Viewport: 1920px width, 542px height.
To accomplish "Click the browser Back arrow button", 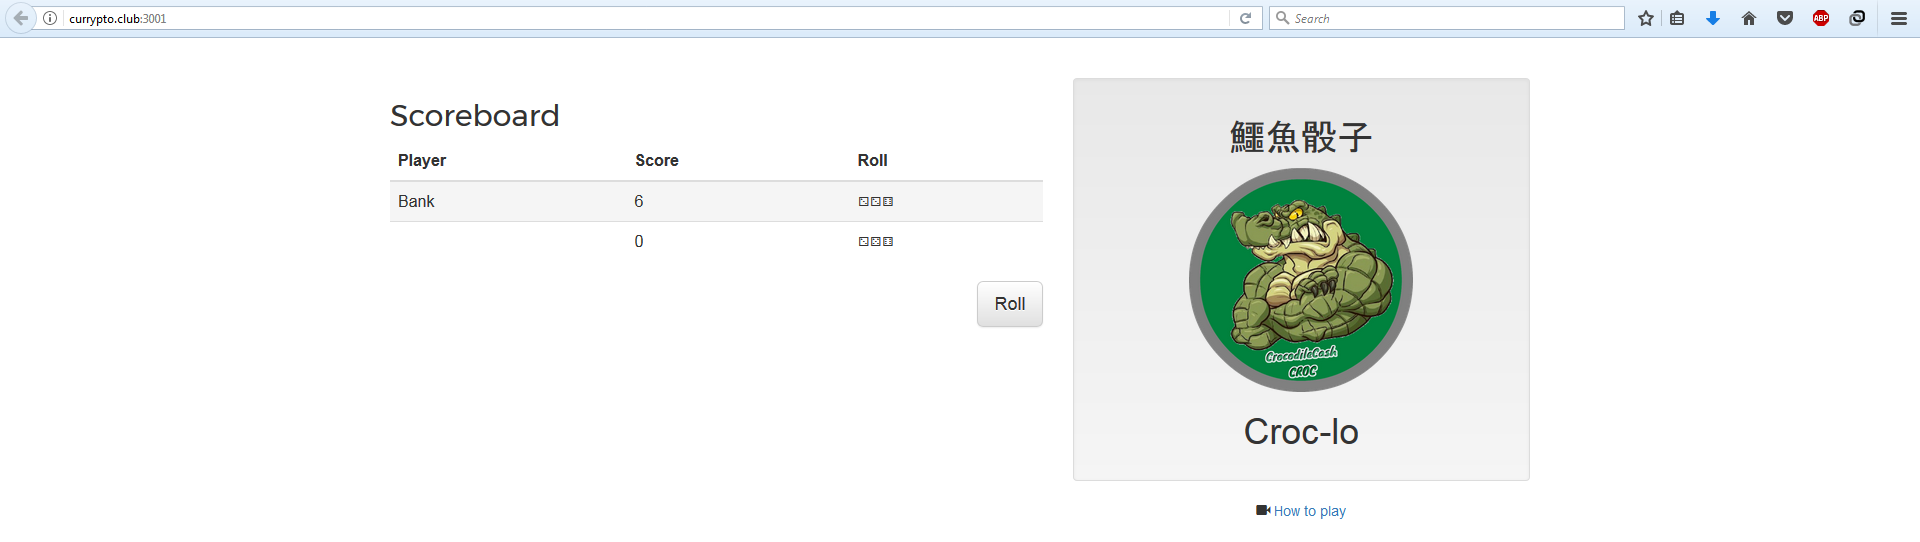I will click(20, 18).
